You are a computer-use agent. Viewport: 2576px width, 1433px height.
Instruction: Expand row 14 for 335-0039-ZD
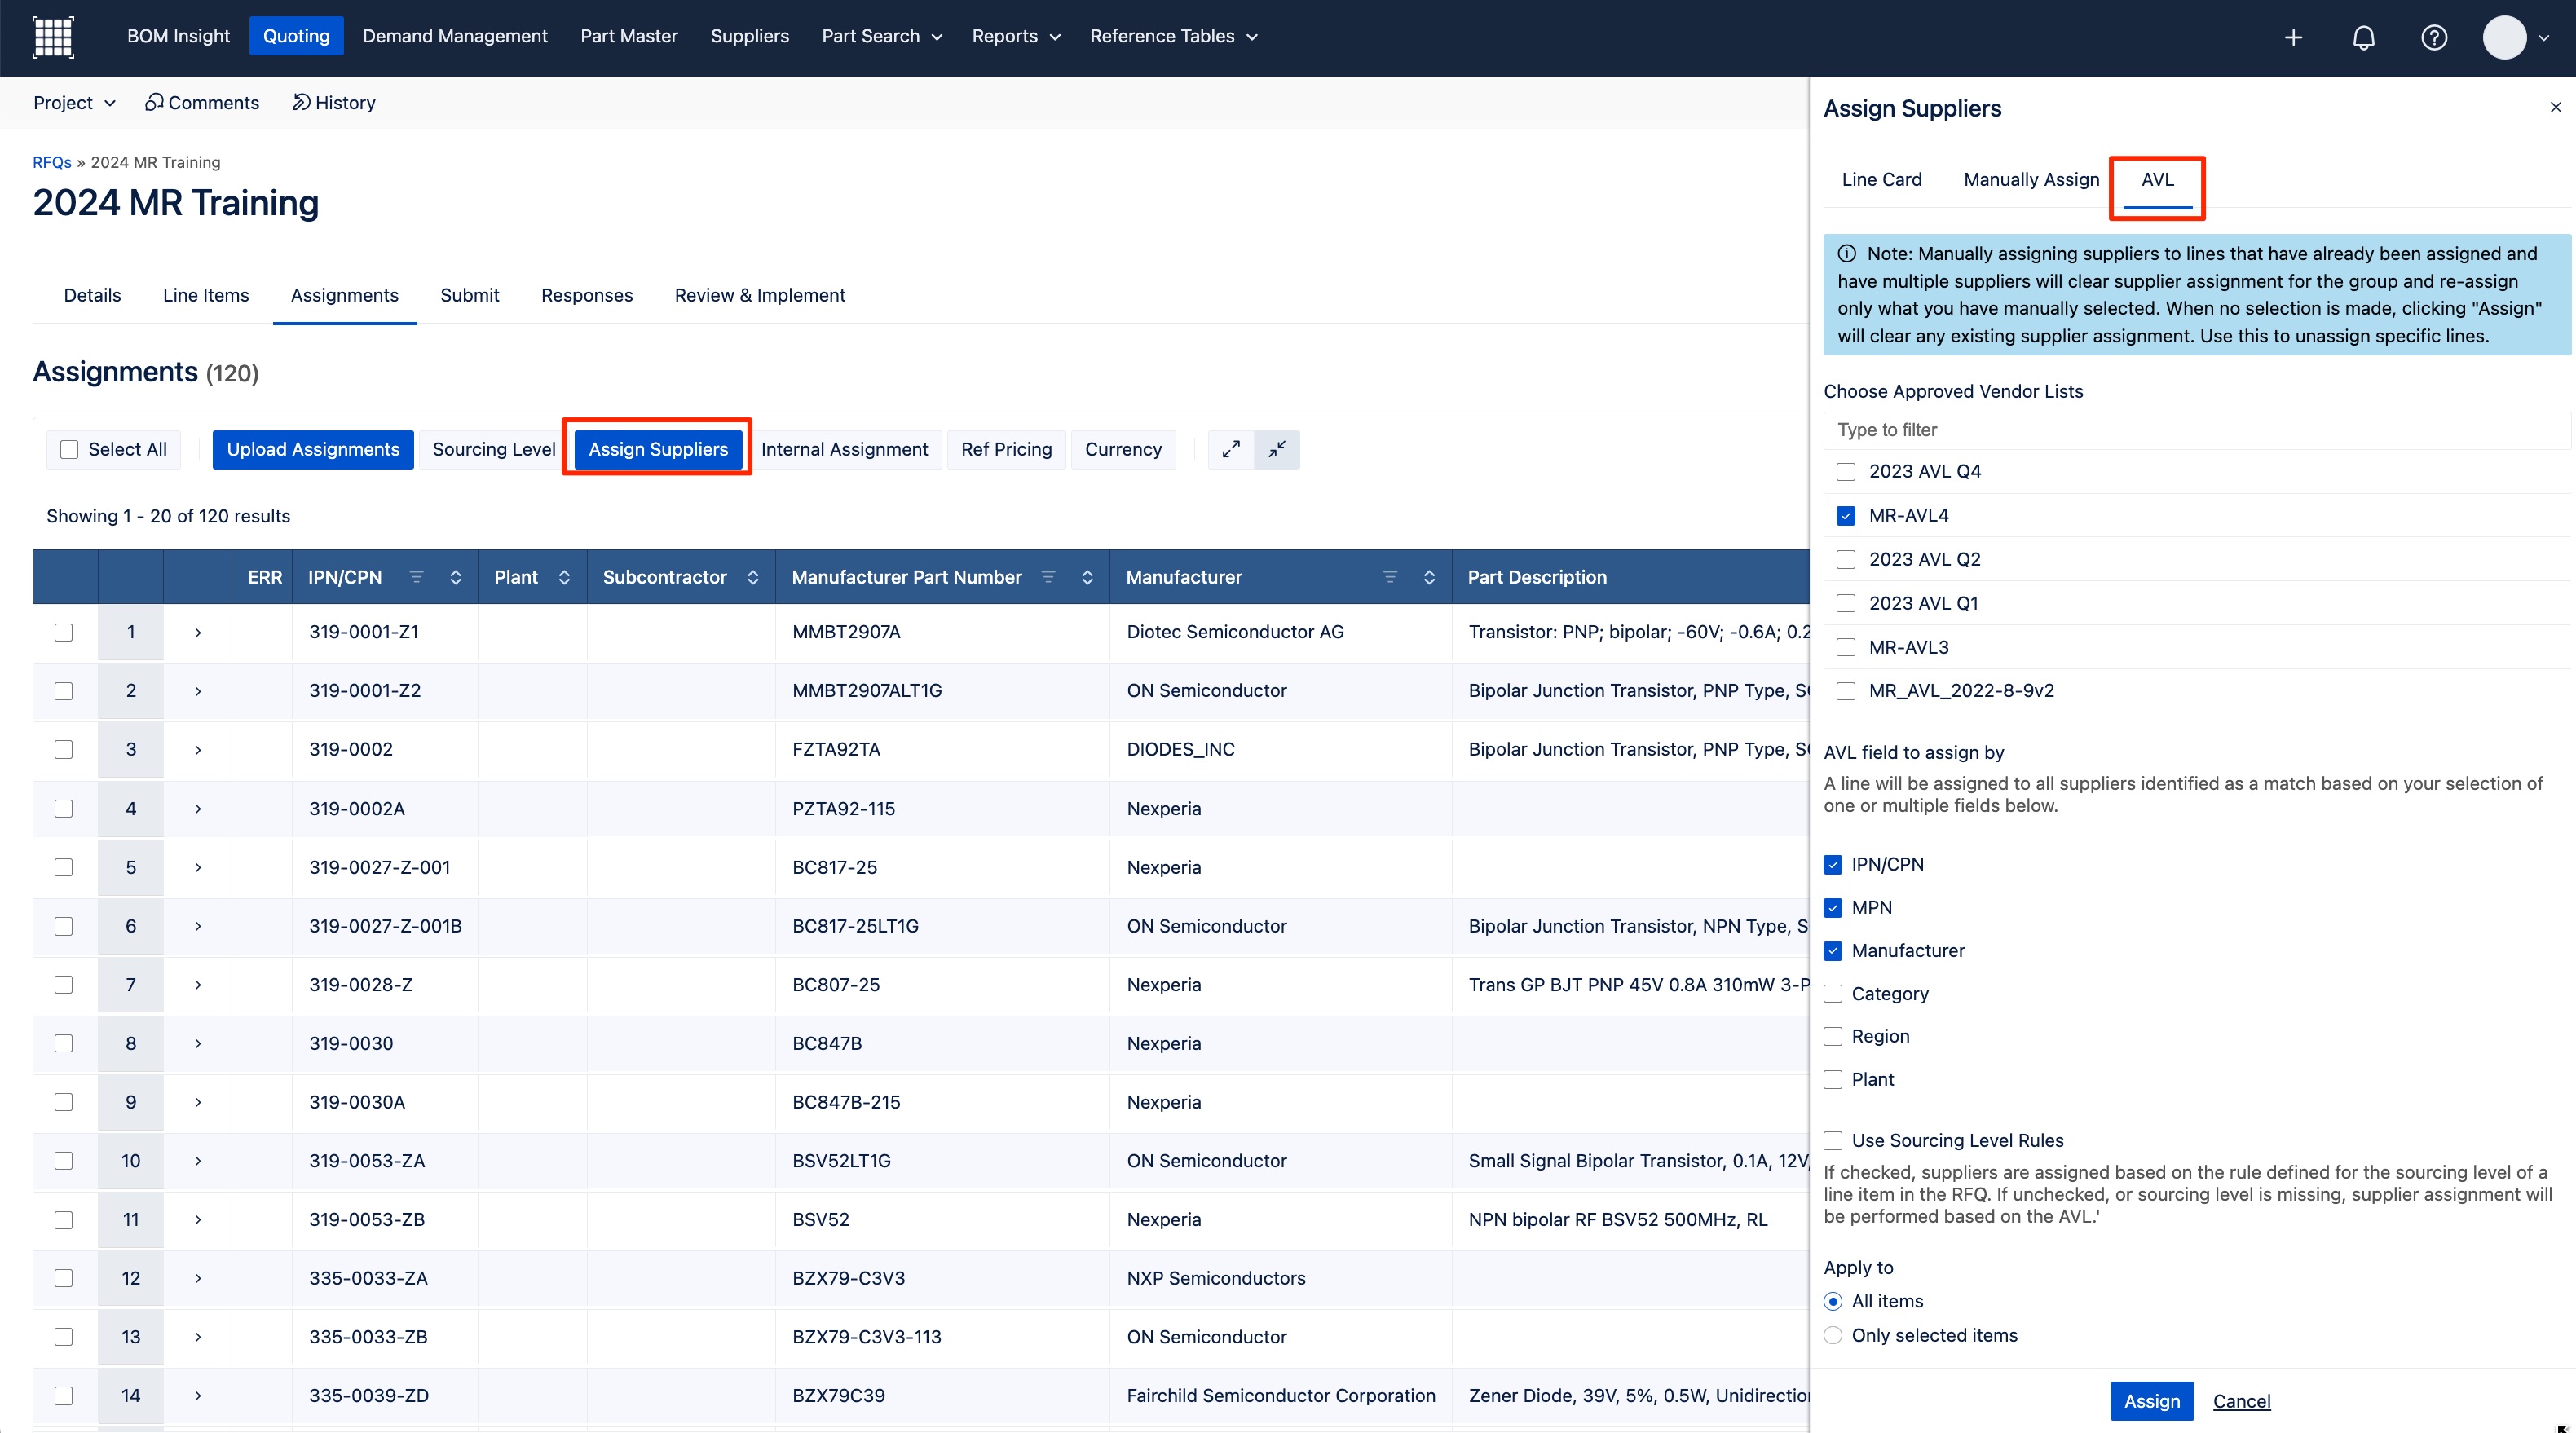[198, 1395]
